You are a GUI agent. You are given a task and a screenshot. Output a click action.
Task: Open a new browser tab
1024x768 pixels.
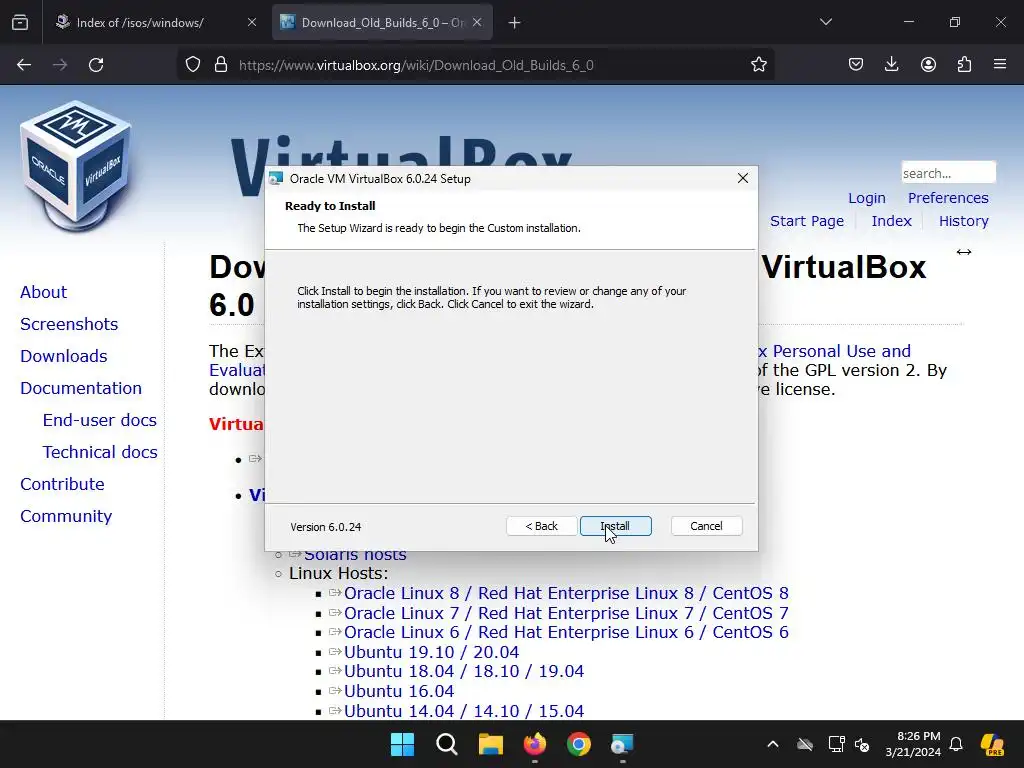tap(515, 23)
